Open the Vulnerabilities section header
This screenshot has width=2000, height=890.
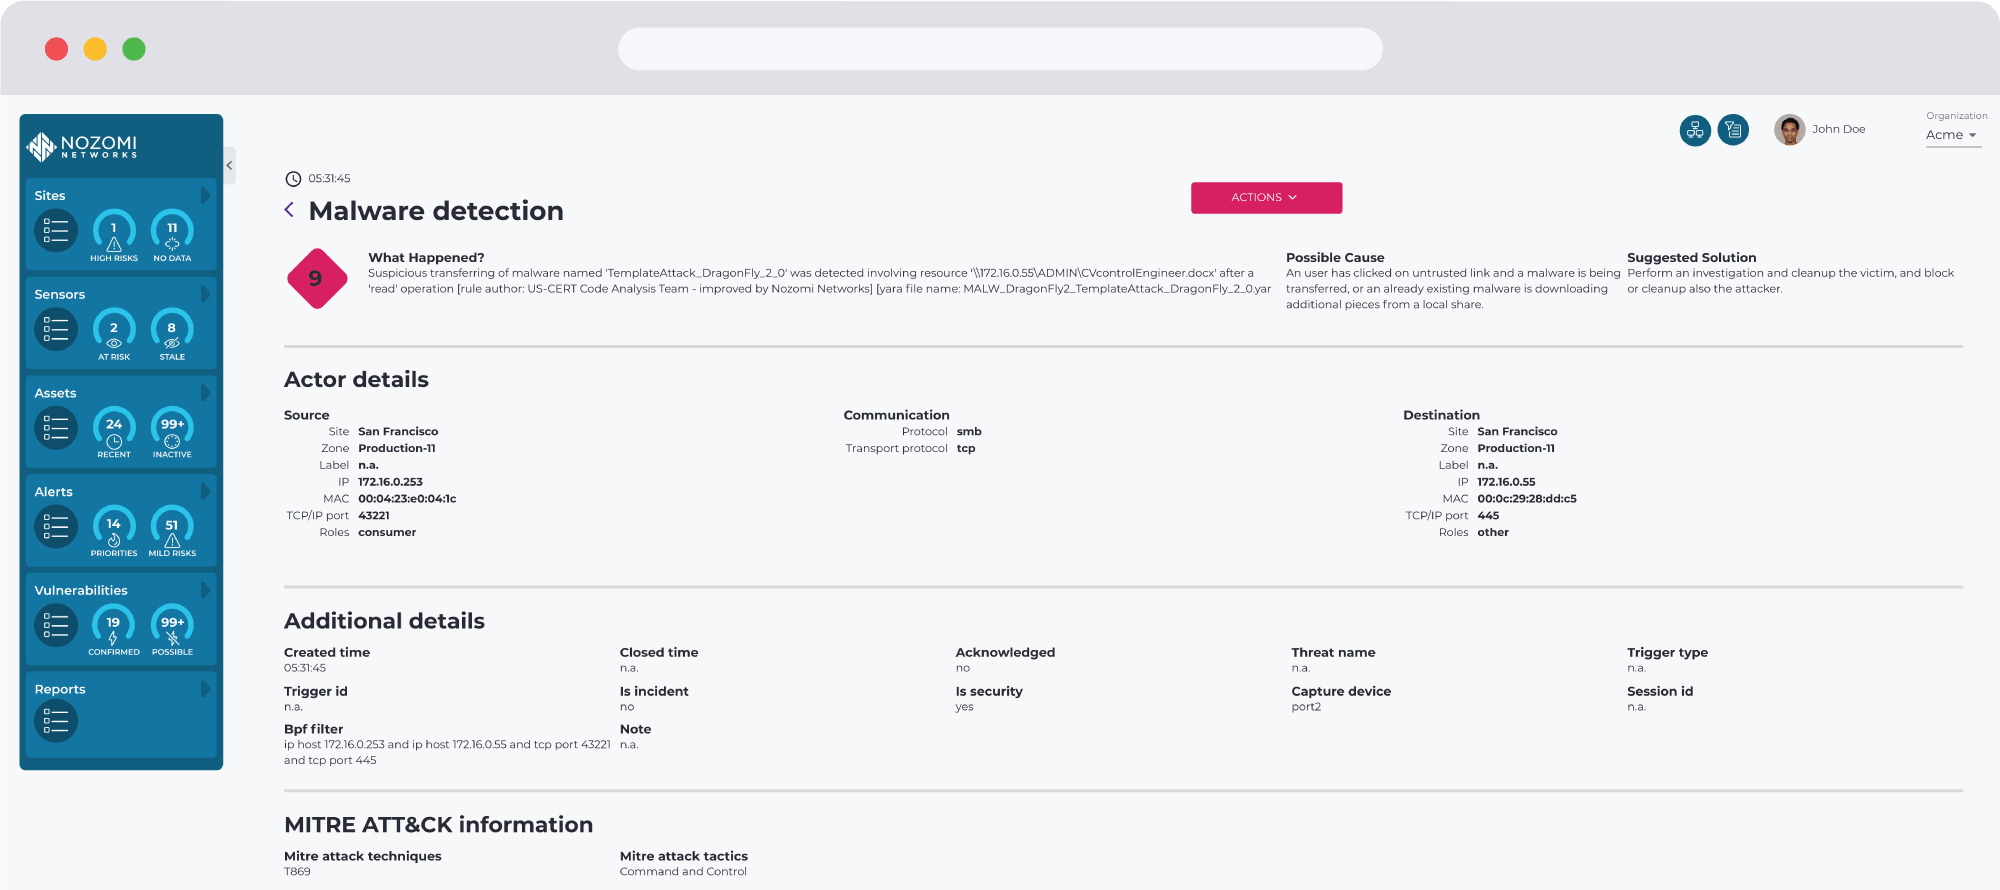81,590
